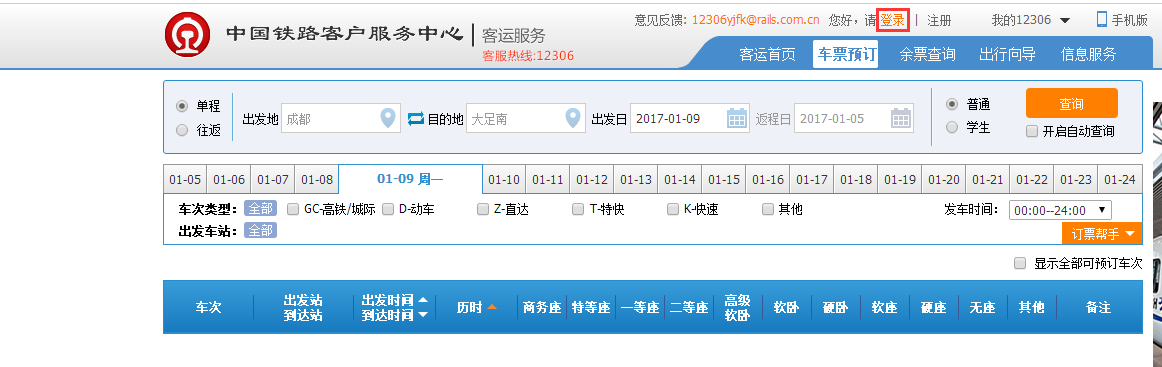1162x367 pixels.
Task: Select date tab 01-10
Action: coord(505,179)
